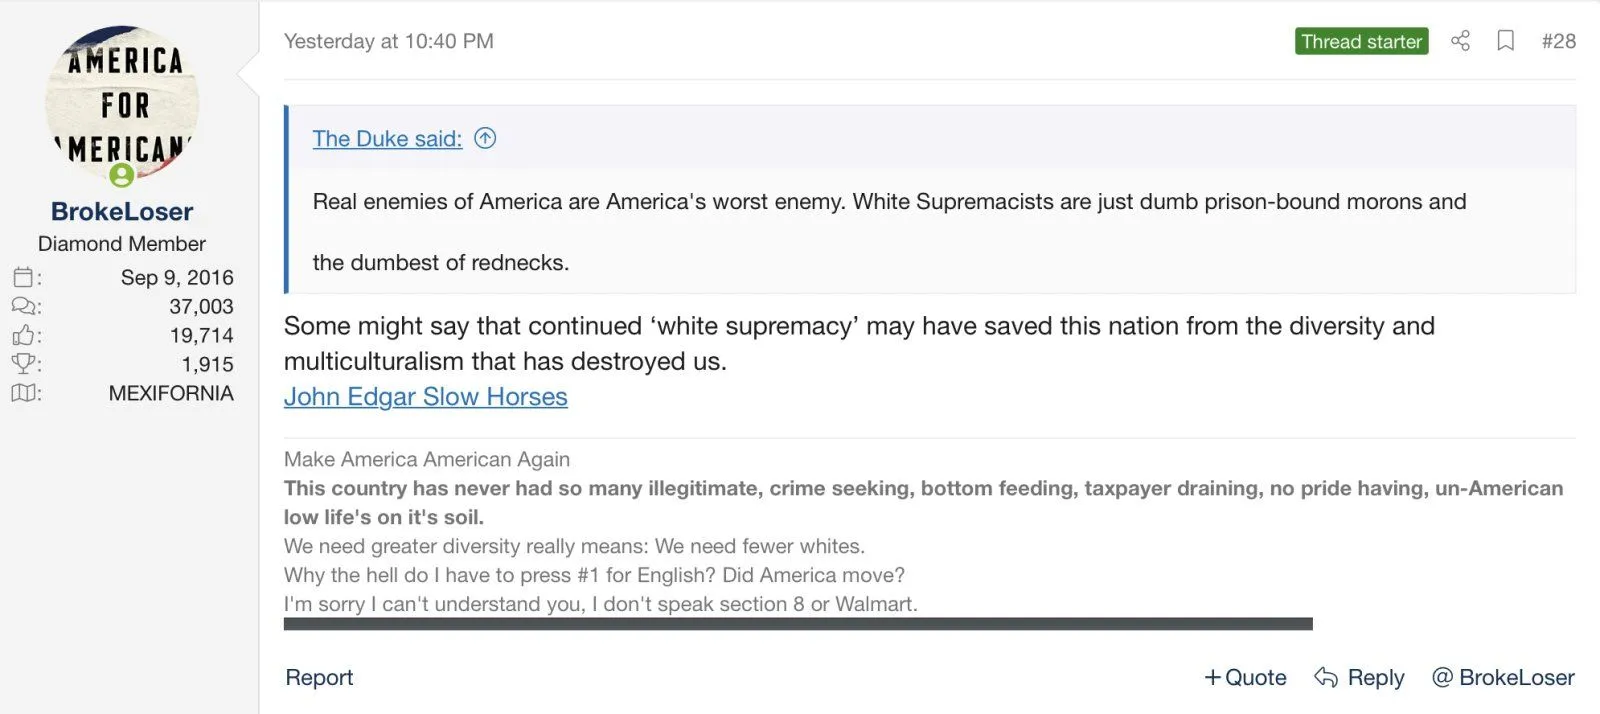The width and height of the screenshot is (1600, 714).
Task: Bookmark this post
Action: [1505, 41]
